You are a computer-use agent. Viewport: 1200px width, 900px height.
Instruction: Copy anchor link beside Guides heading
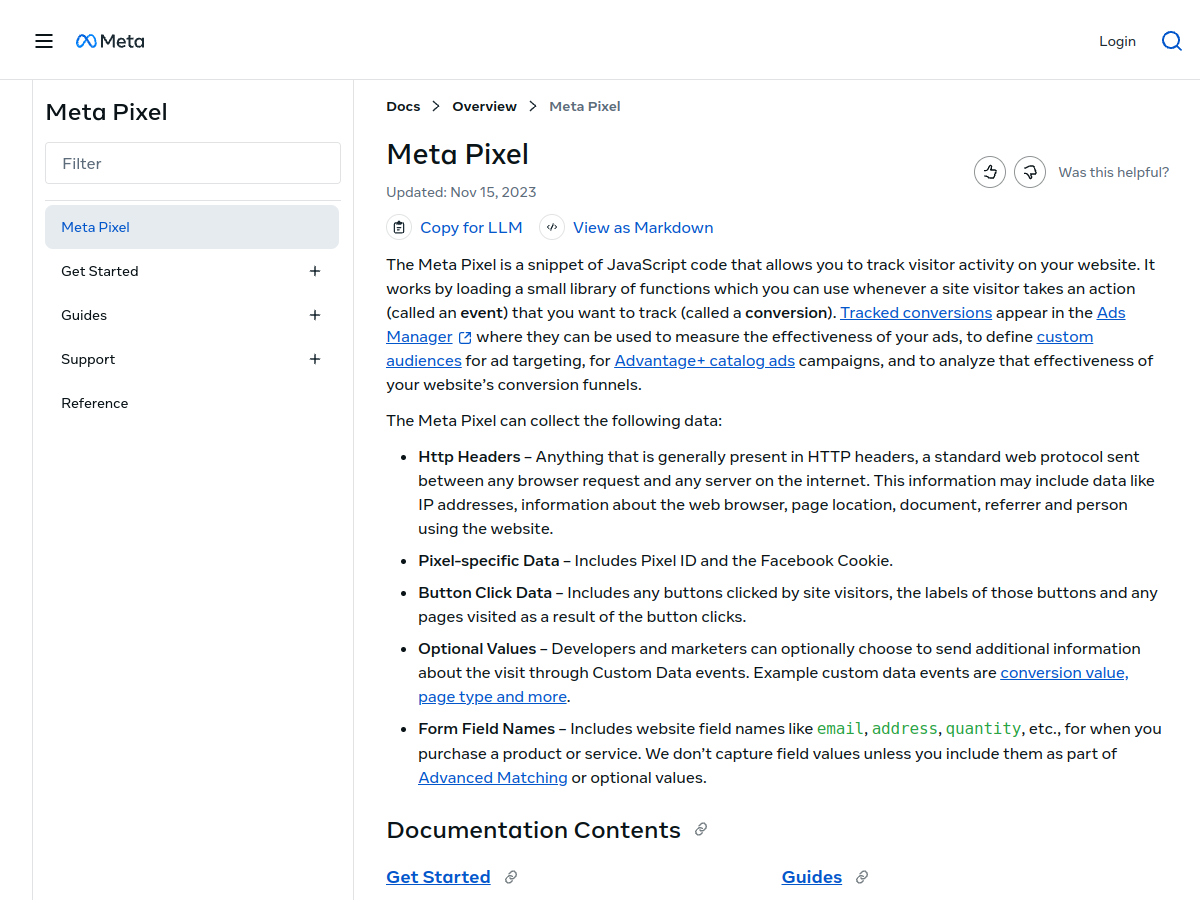click(x=862, y=877)
